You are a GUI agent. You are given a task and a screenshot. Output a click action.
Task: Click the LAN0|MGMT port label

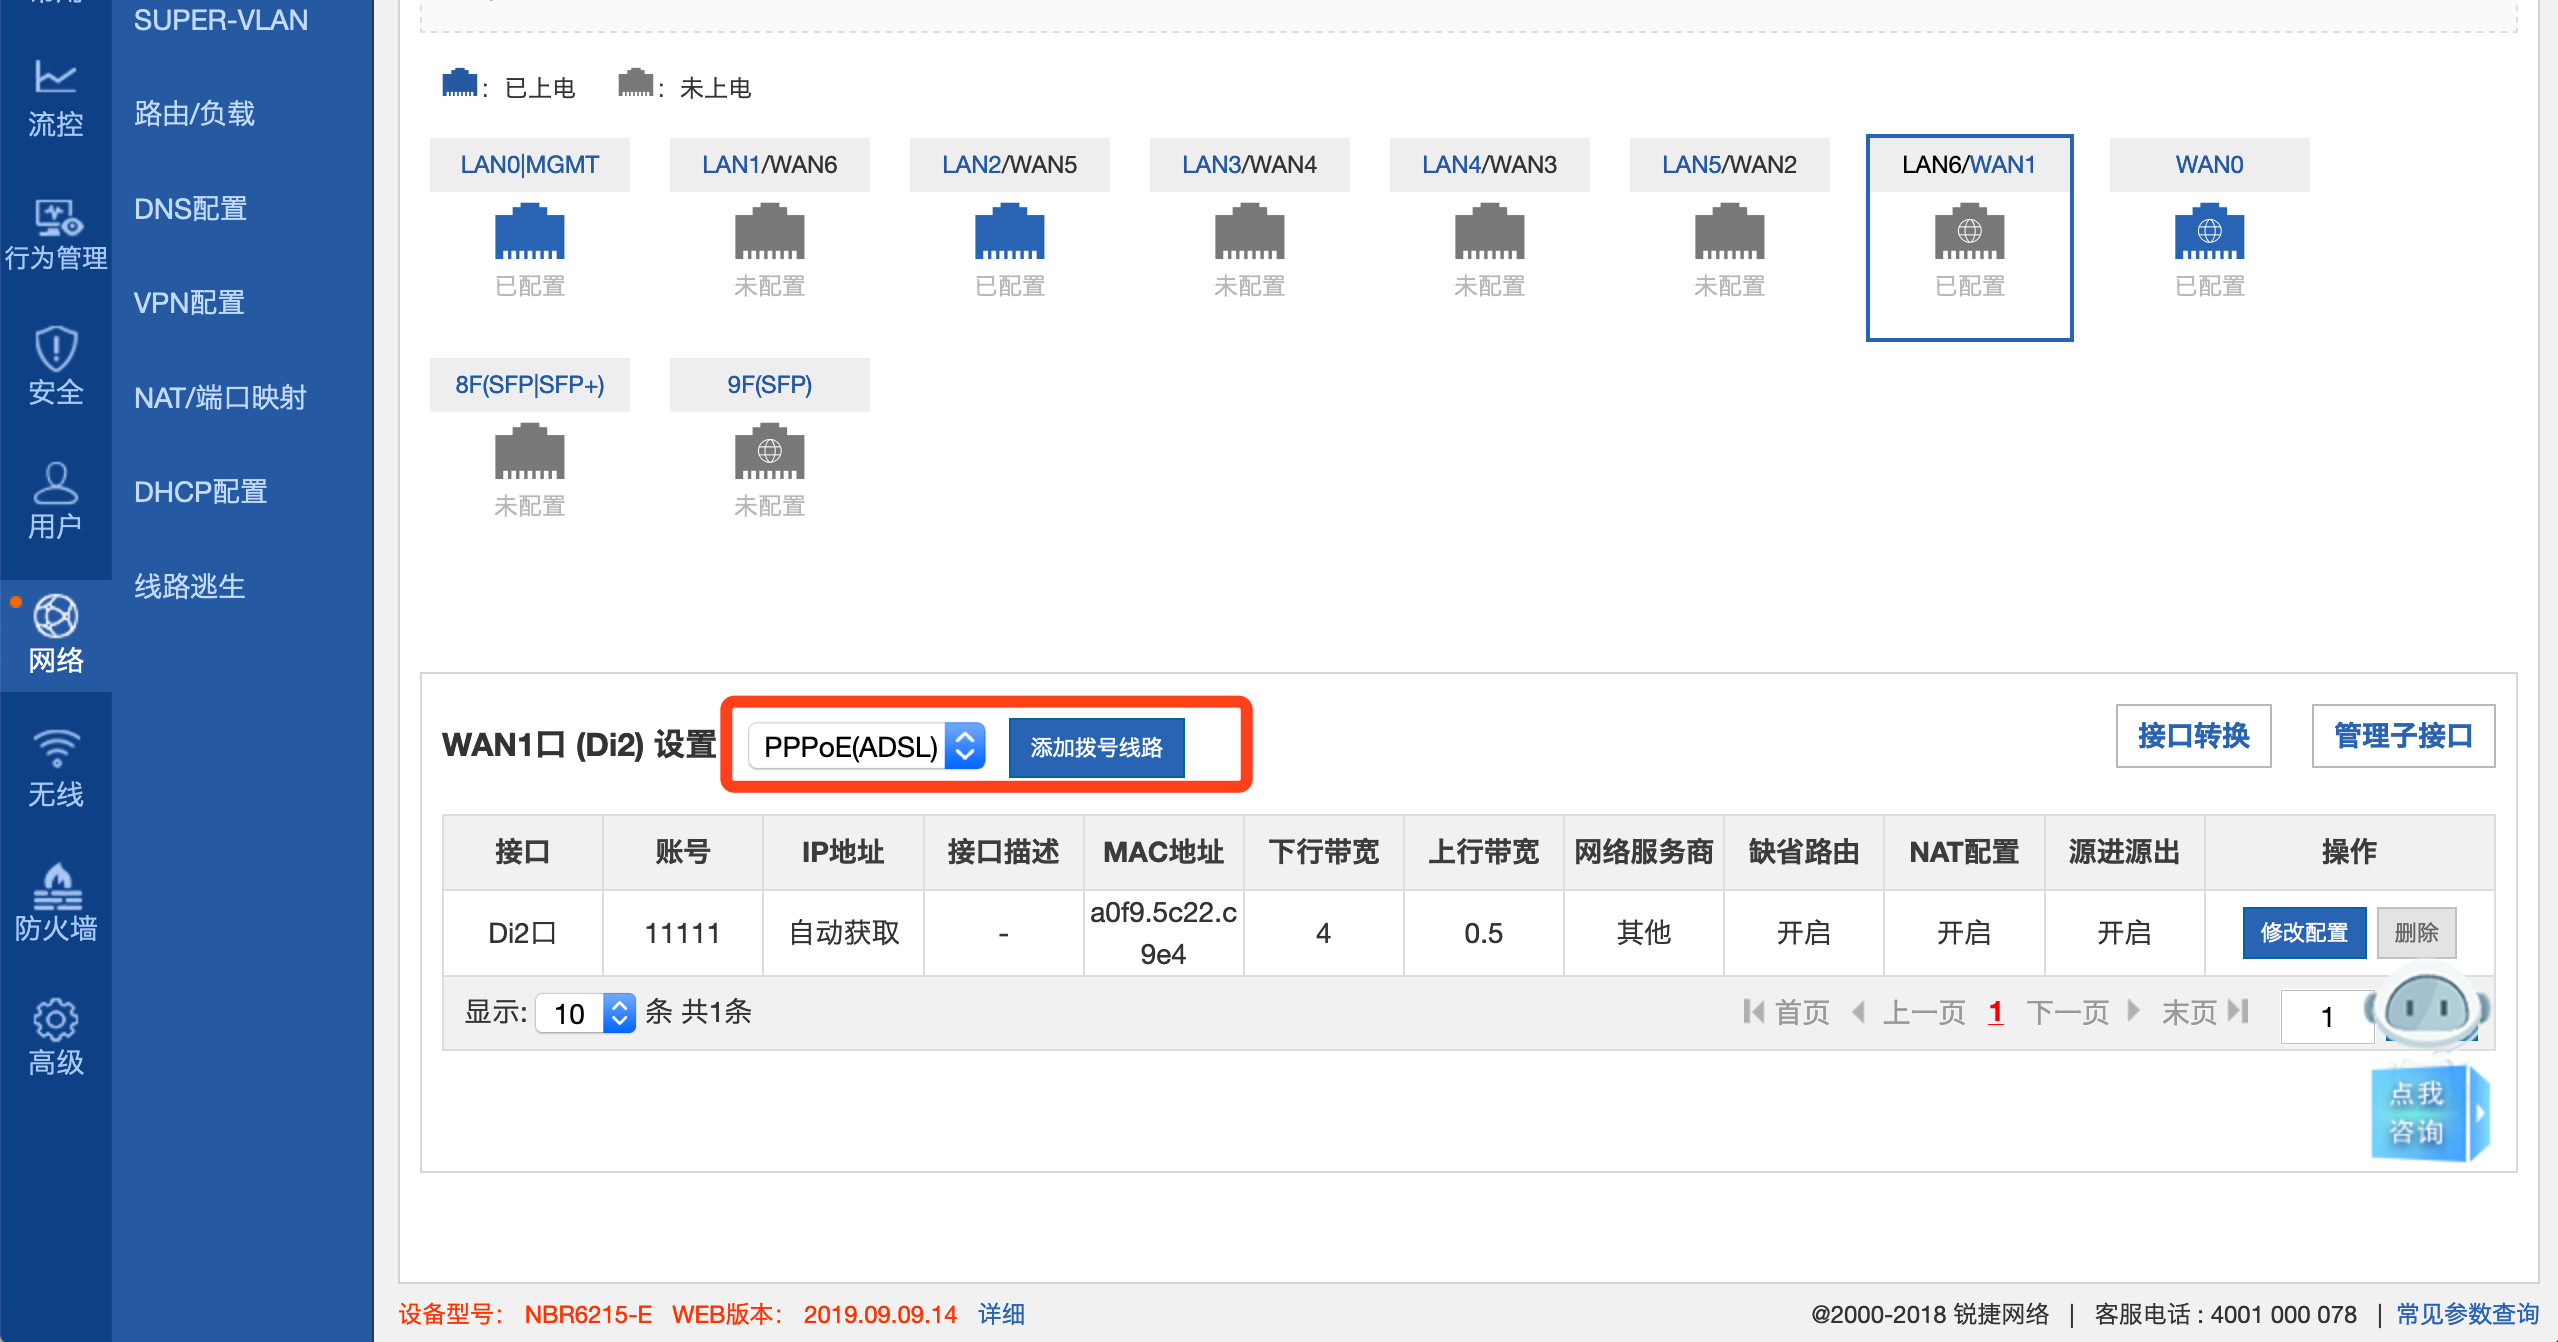530,164
